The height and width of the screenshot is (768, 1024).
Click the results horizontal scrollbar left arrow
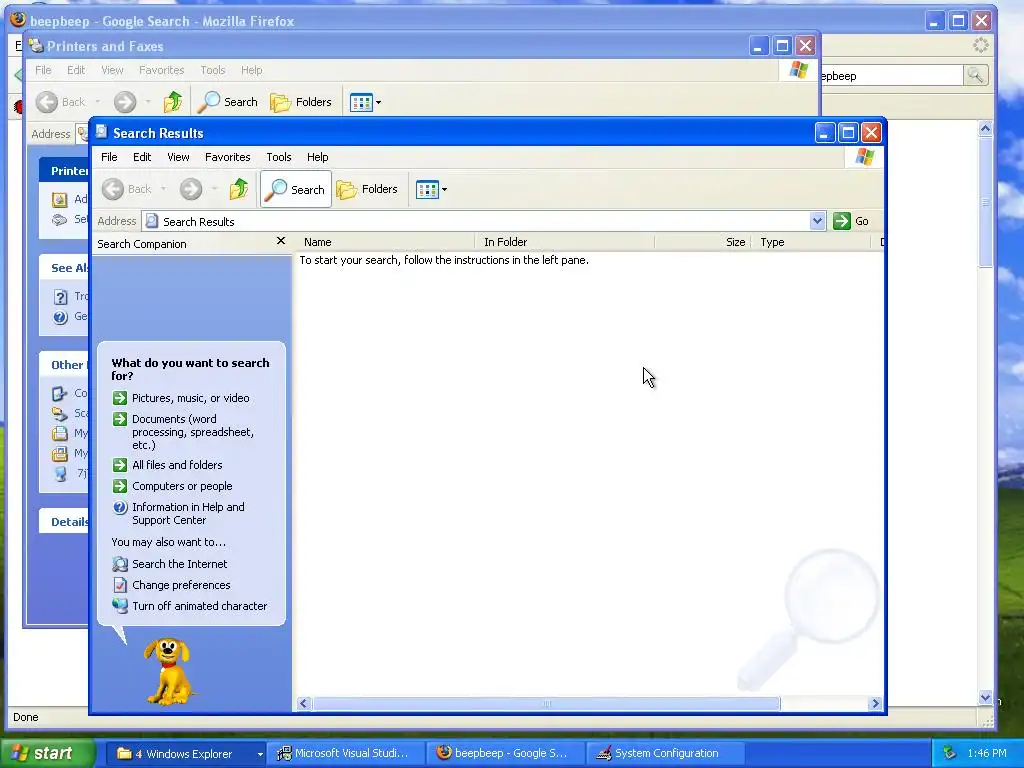point(303,704)
